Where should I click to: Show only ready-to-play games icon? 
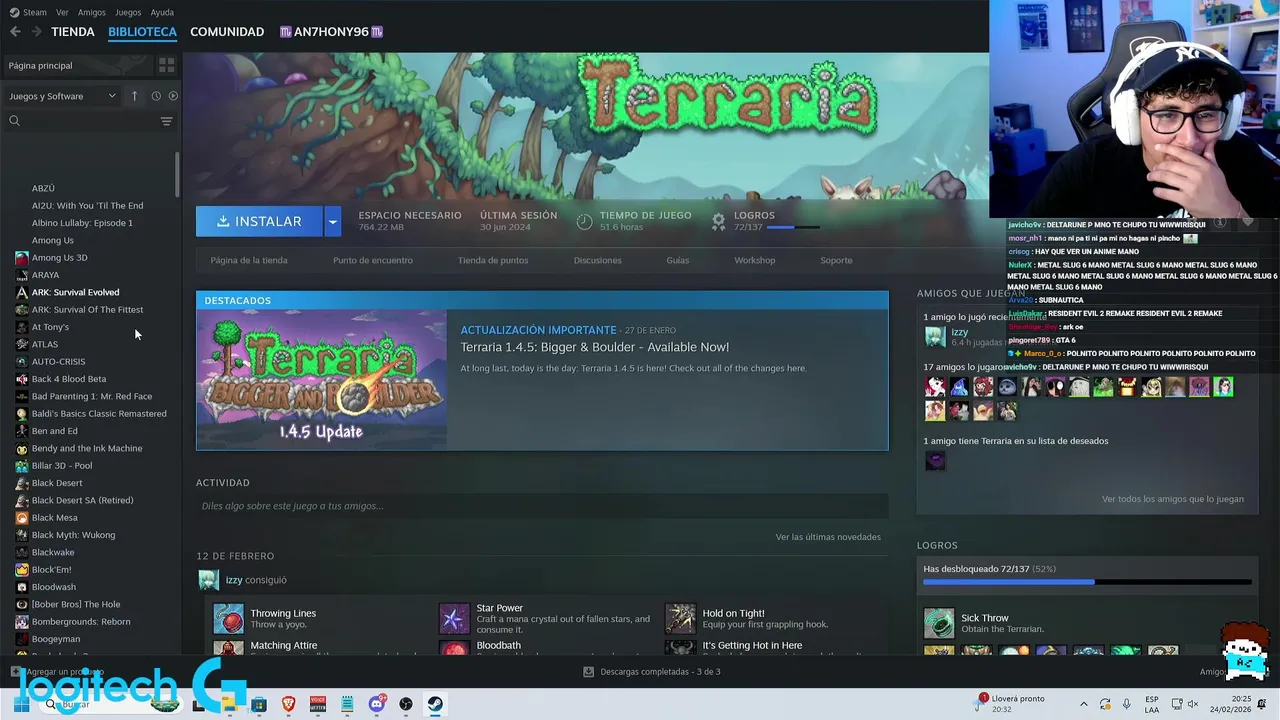[173, 96]
